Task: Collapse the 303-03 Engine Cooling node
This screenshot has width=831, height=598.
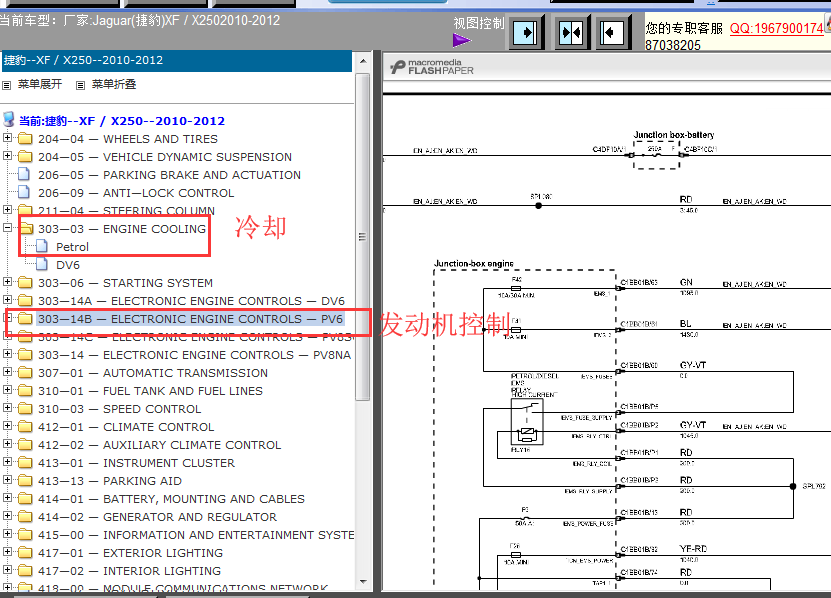Action: pyautogui.click(x=7, y=227)
